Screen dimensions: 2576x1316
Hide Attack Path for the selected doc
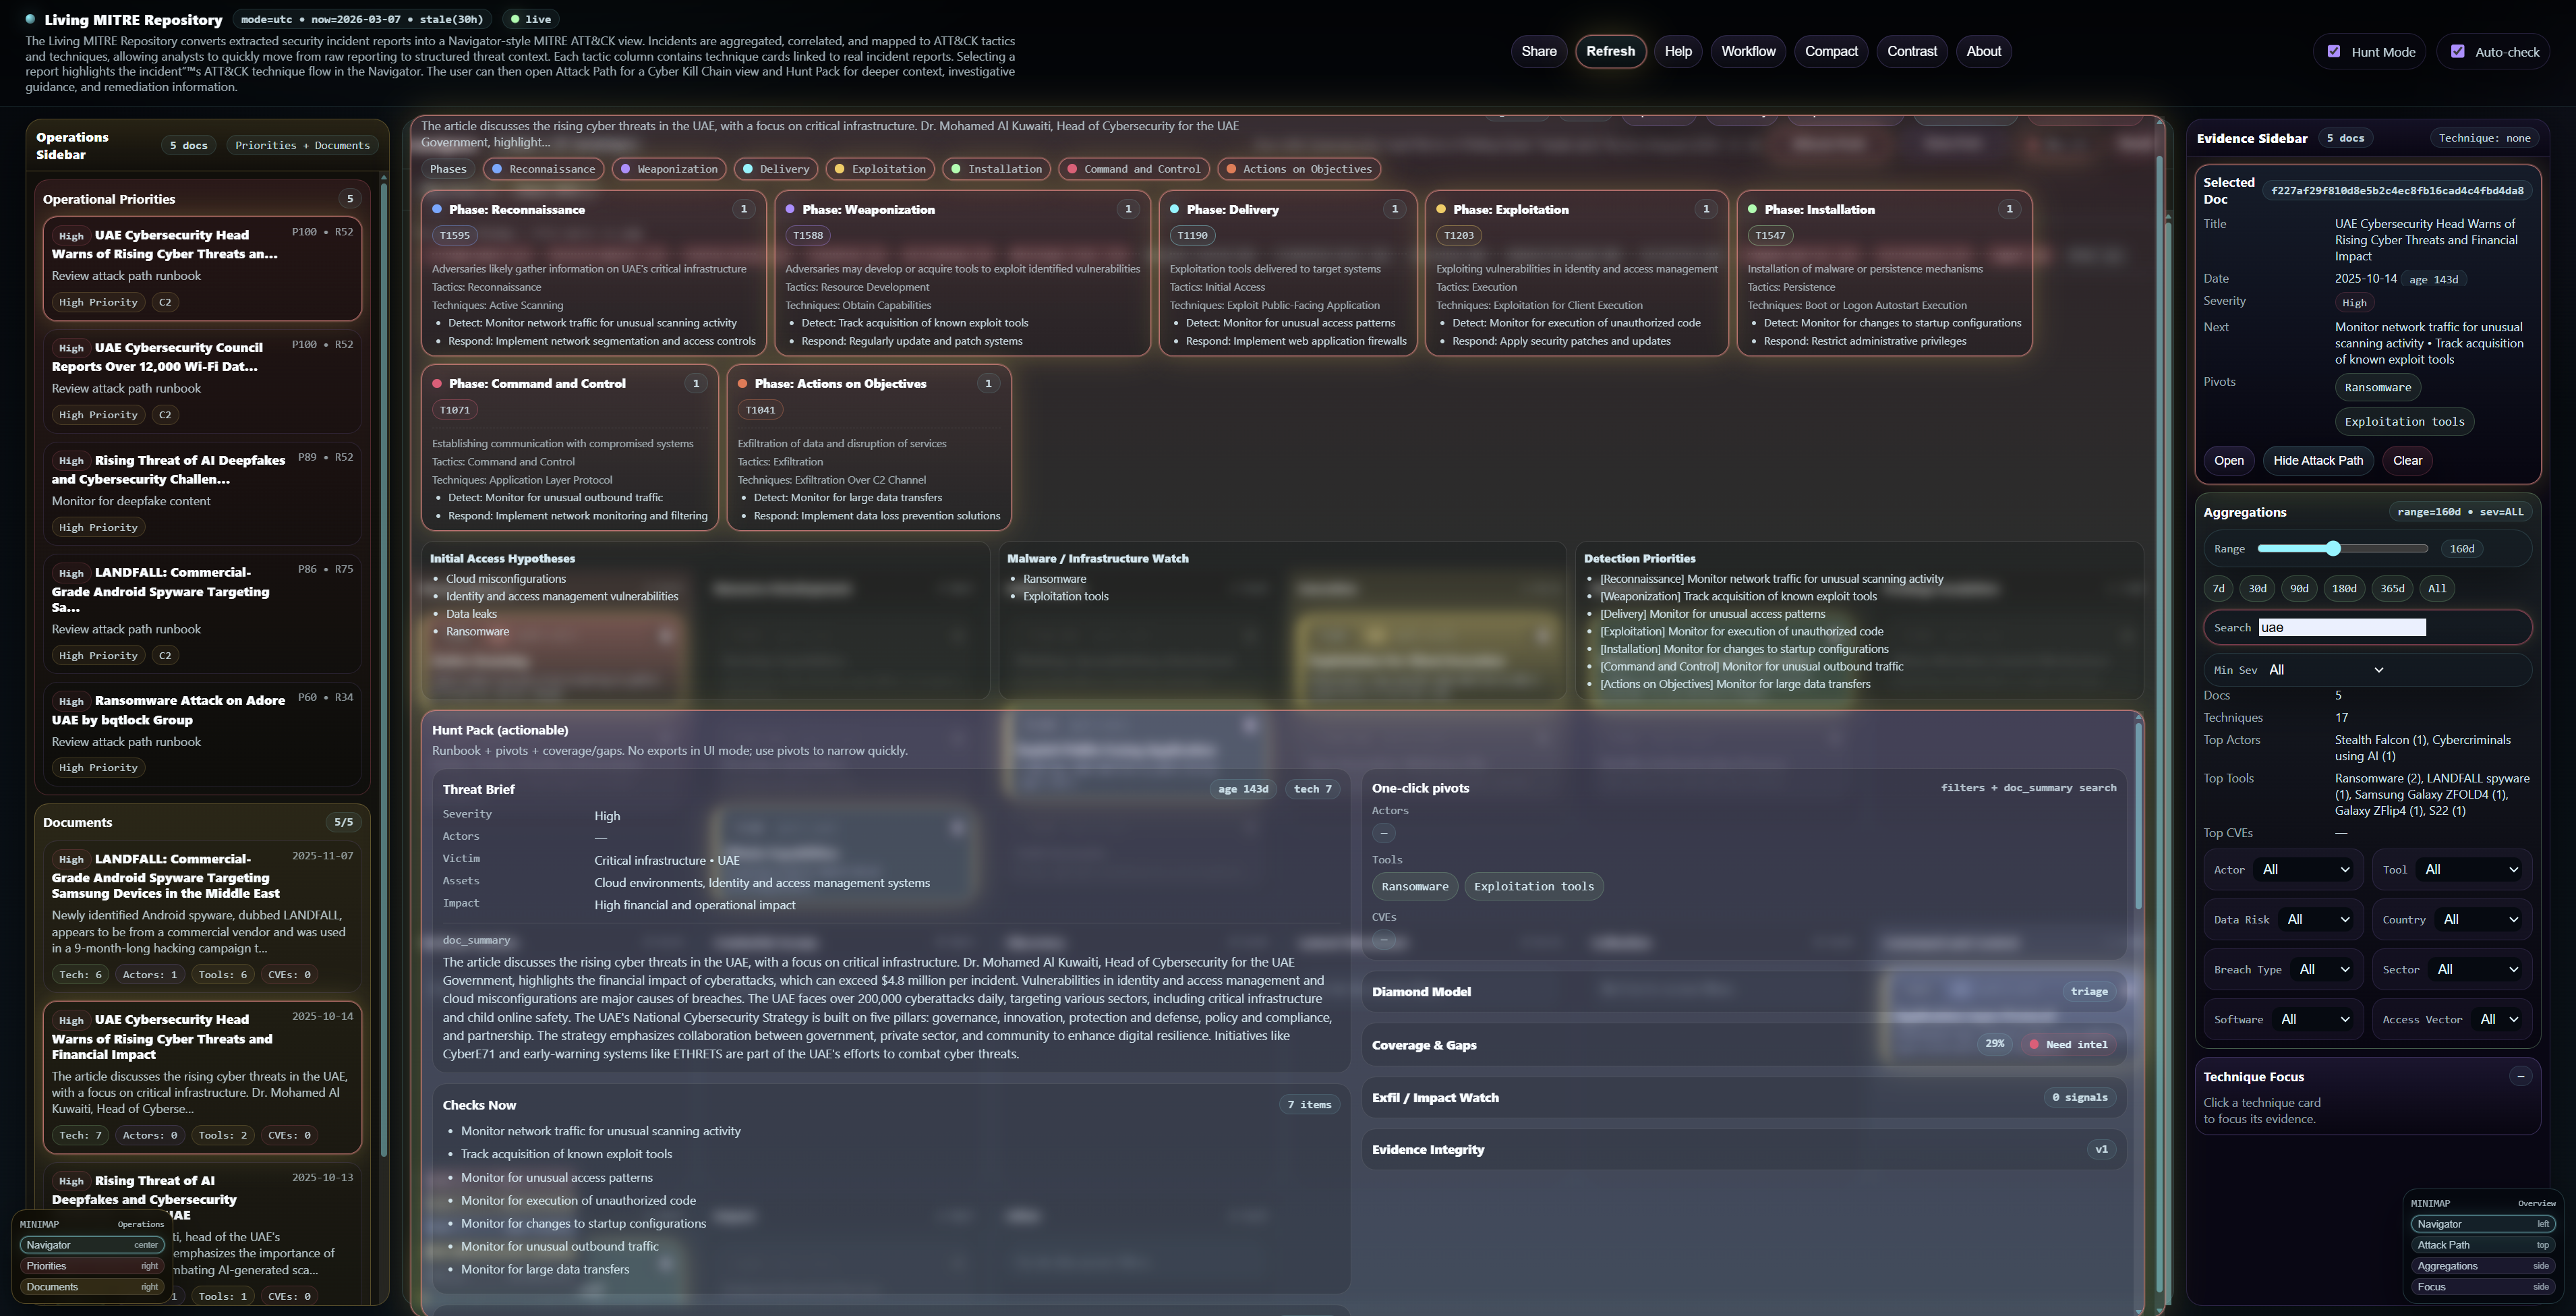(x=2319, y=460)
